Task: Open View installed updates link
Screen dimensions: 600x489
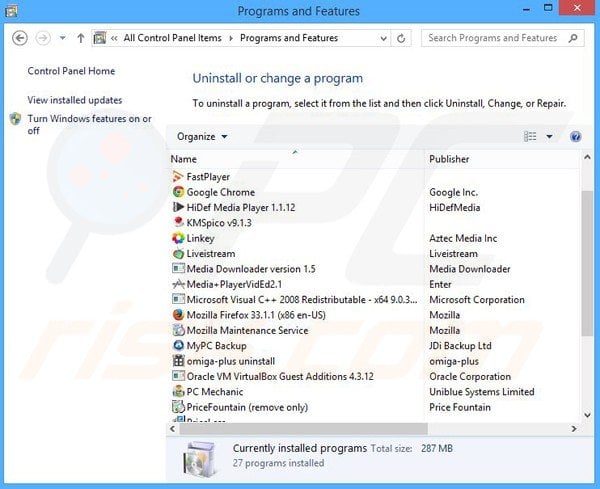Action: click(75, 100)
